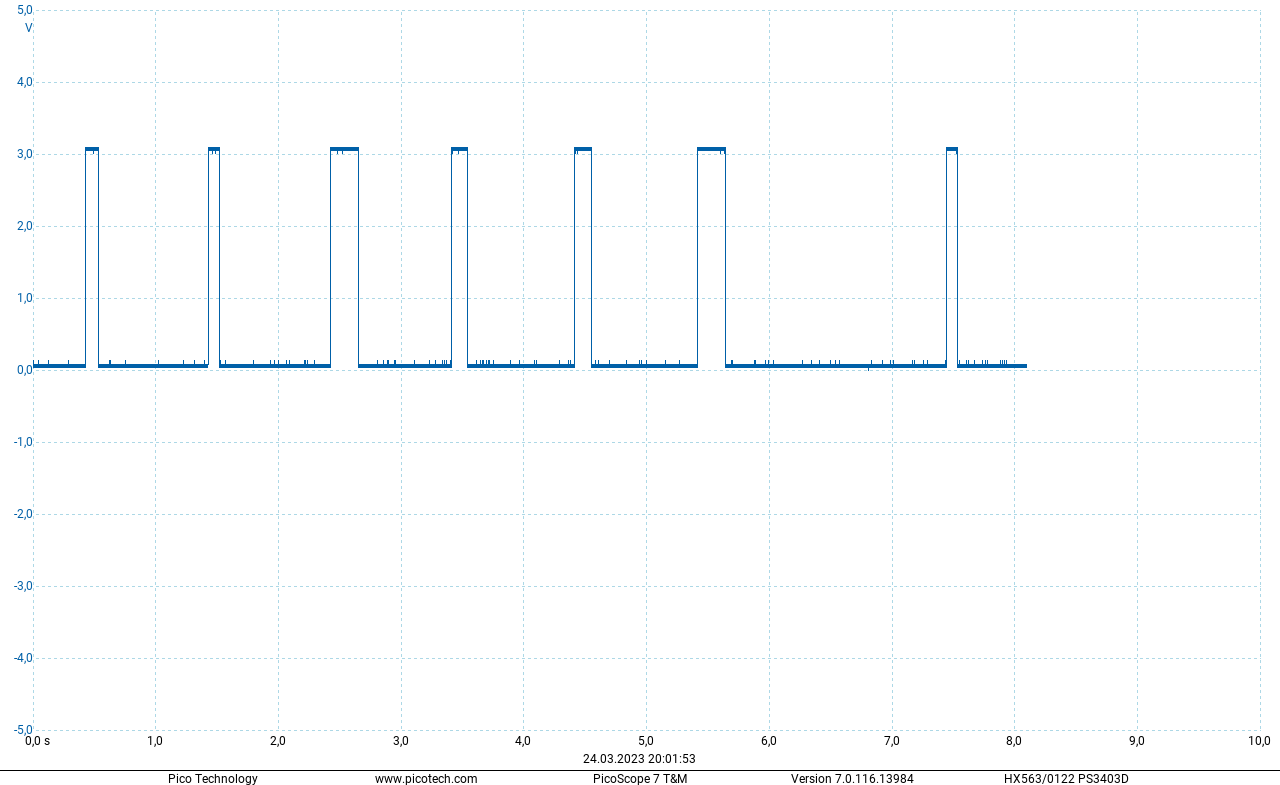The height and width of the screenshot is (785, 1280).
Task: Click the 3,0 voltage axis label
Action: (x=25, y=154)
